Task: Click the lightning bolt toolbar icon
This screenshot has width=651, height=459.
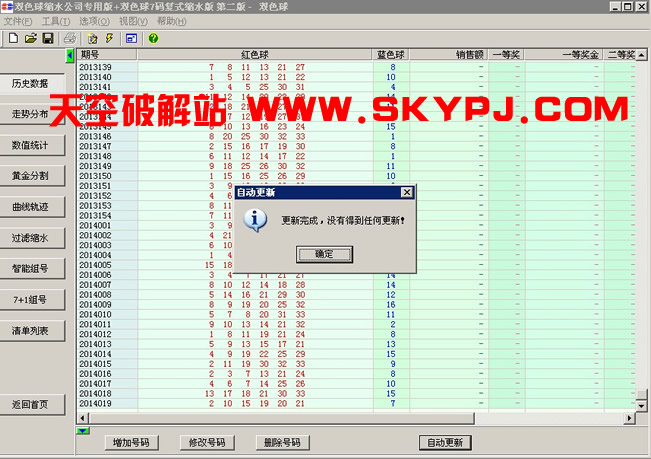Action: tap(108, 38)
